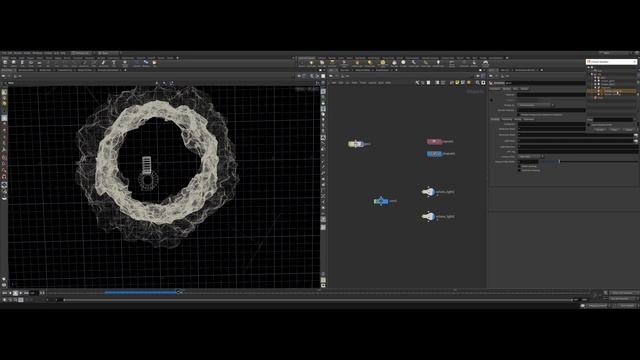Select the Font shelf tool
640x360 pixels.
pyautogui.click(x=114, y=62)
